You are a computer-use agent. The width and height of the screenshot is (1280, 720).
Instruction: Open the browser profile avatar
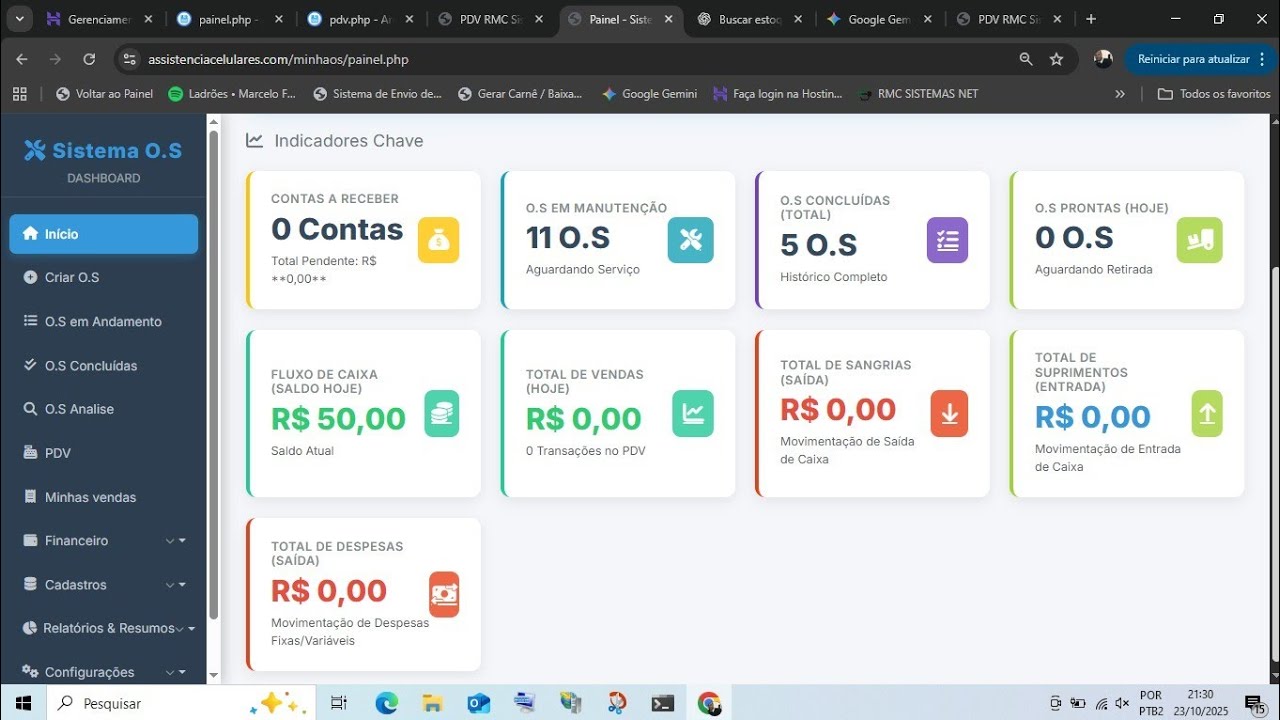tap(1103, 59)
